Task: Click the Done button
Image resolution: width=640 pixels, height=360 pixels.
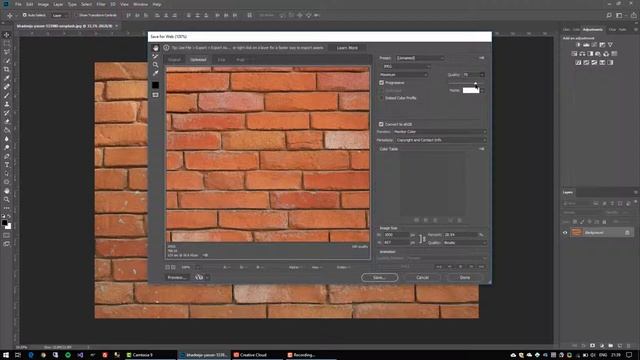Action: tap(465, 278)
